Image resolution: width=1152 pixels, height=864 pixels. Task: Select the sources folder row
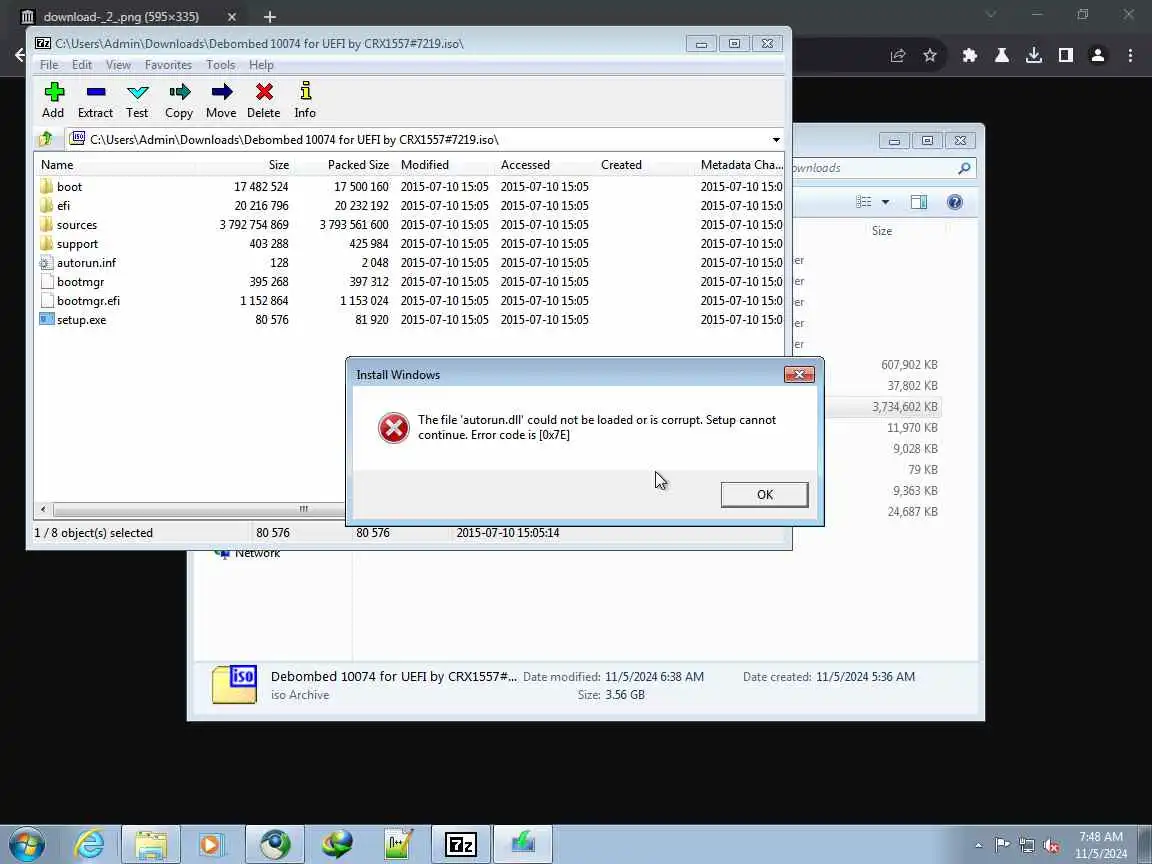click(x=408, y=225)
